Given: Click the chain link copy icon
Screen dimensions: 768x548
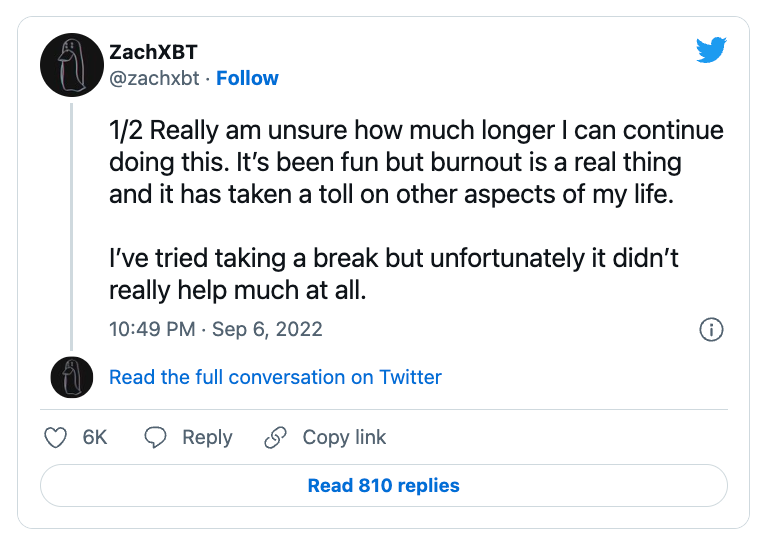Looking at the screenshot, I should tap(275, 437).
